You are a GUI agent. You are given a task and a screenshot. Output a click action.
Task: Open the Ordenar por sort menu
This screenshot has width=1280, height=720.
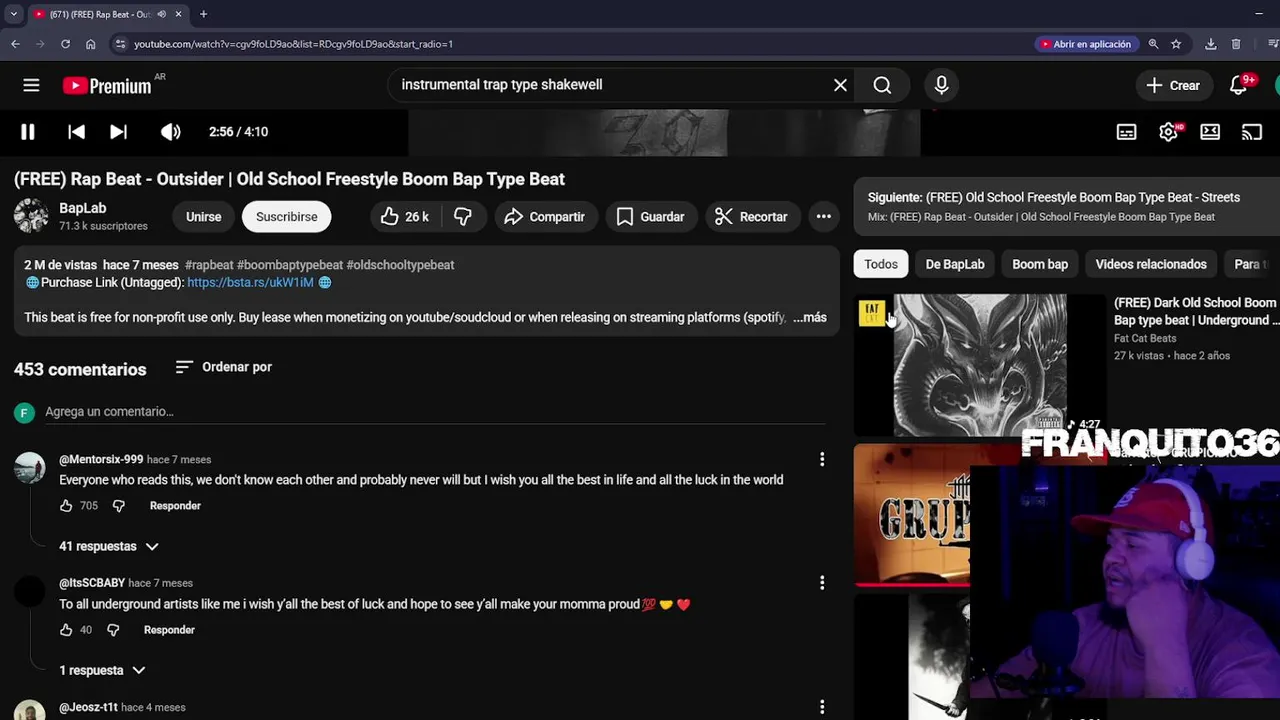pyautogui.click(x=224, y=367)
